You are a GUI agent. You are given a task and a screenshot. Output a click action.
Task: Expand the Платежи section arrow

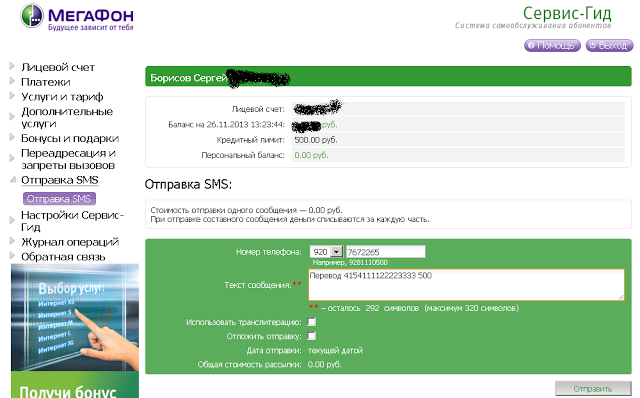12,81
